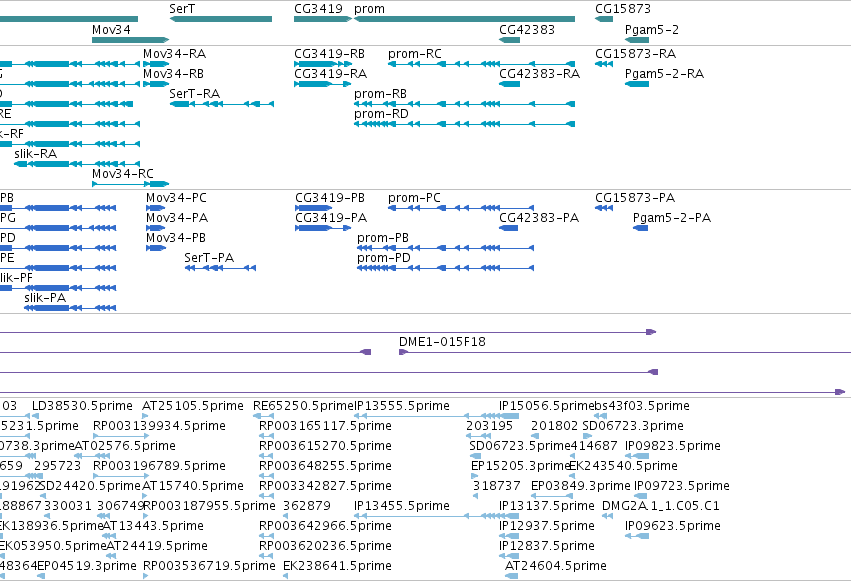Select the CG3419 gene bar

click(x=323, y=19)
